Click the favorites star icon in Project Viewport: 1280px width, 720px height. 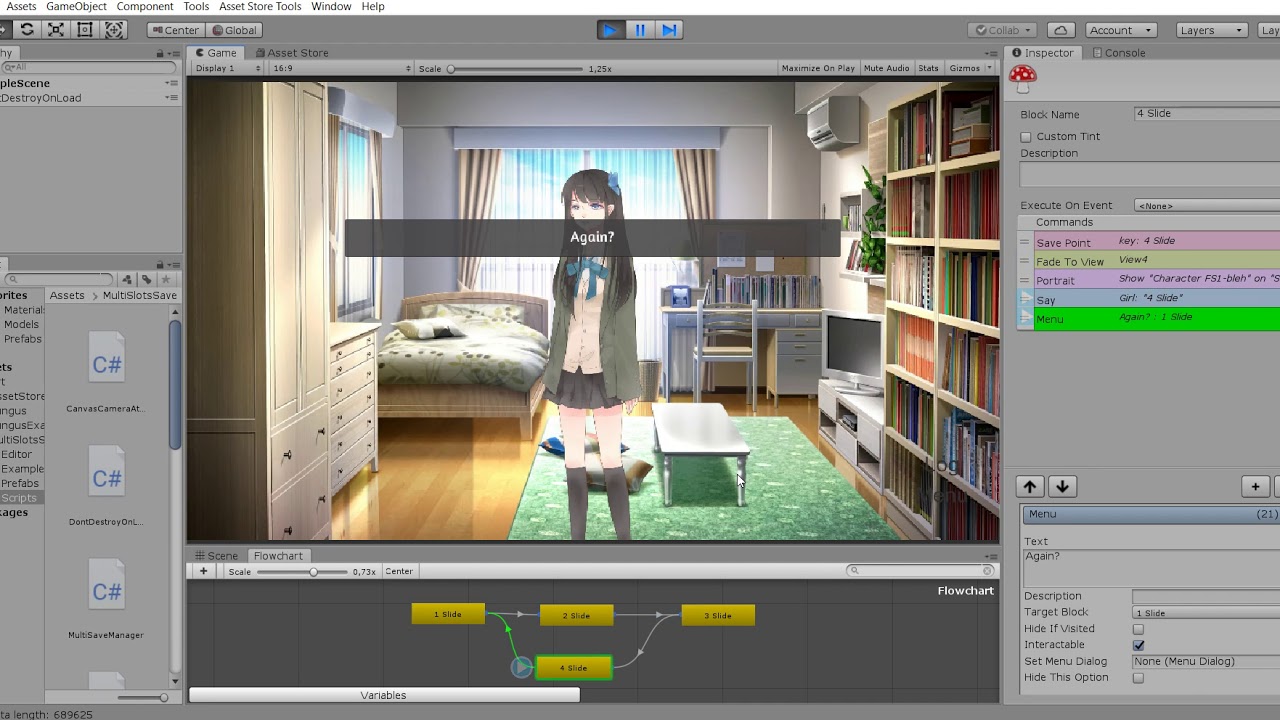[166, 279]
